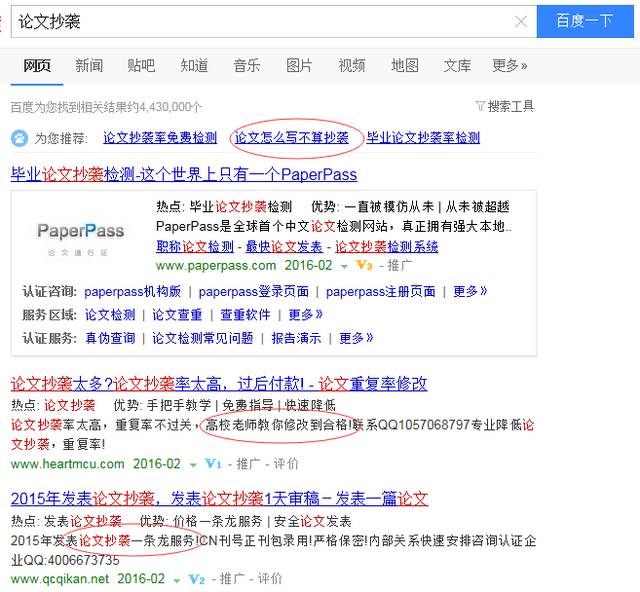Open paperpass注册页面 link
The image size is (640, 592).
(x=380, y=292)
